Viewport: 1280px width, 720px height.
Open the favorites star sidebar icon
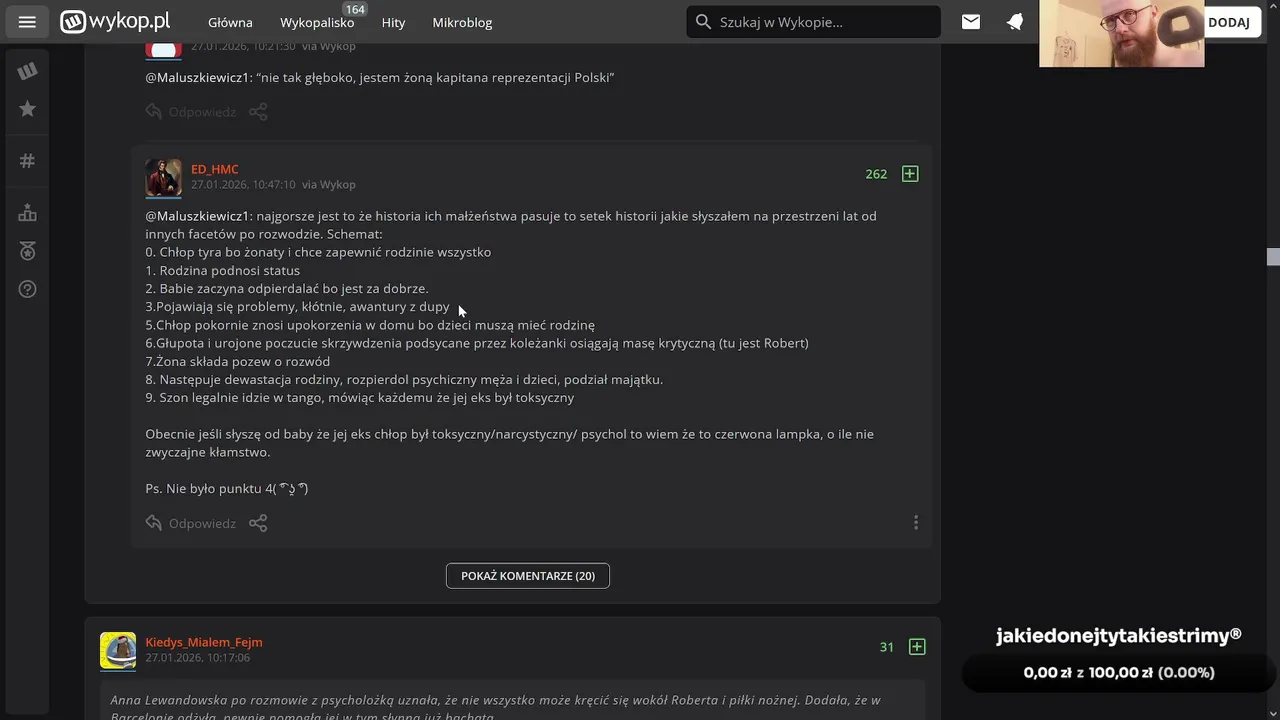point(27,108)
